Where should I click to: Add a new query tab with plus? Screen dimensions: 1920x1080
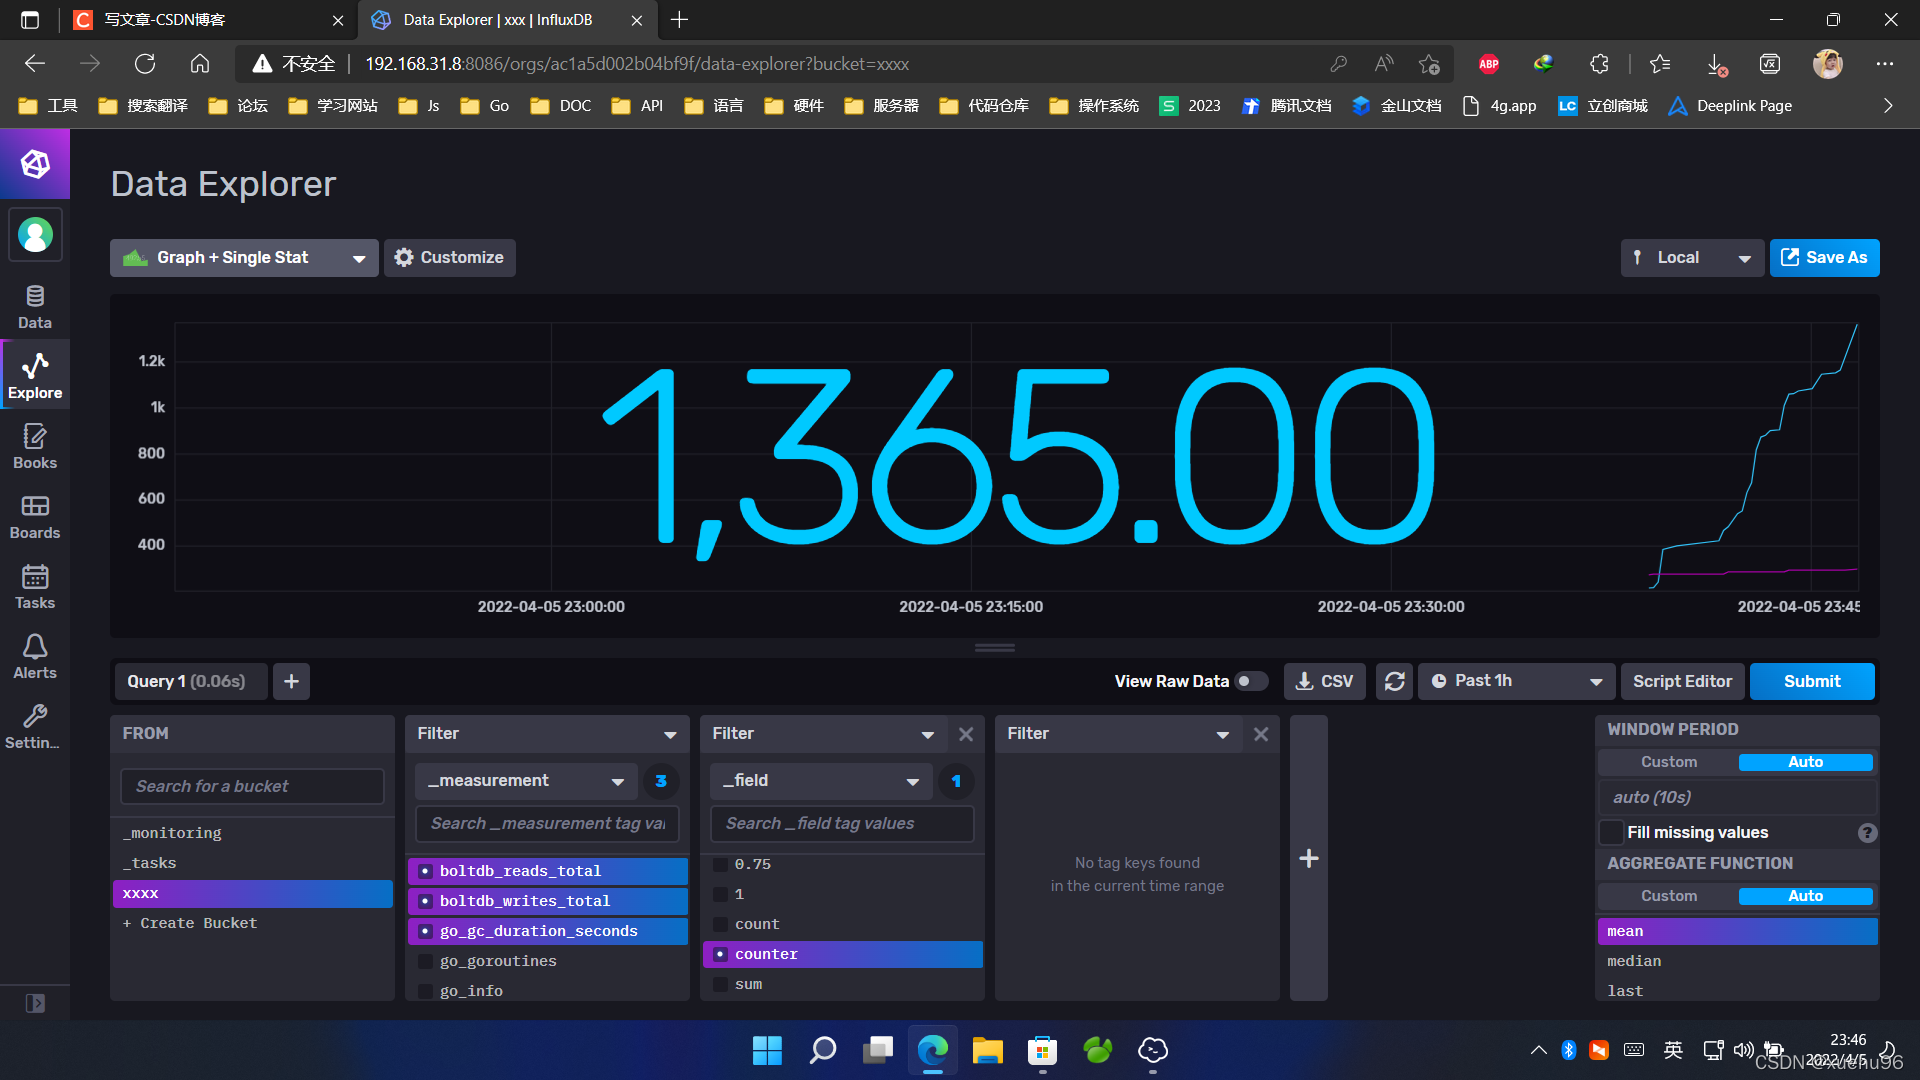coord(291,681)
